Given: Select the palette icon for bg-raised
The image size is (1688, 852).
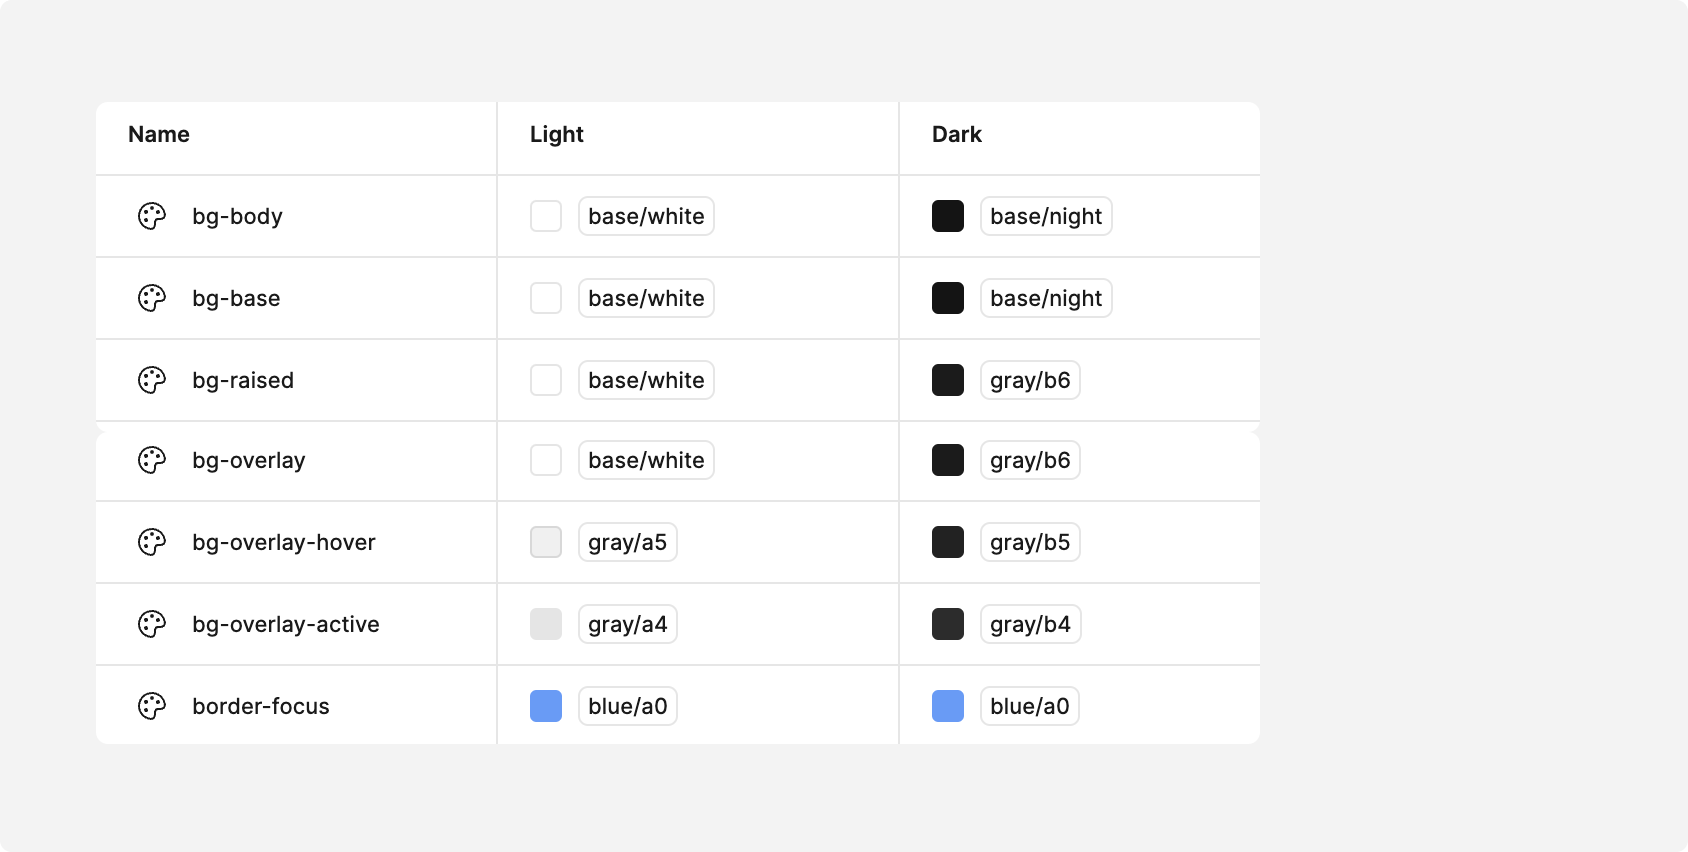Looking at the screenshot, I should [151, 379].
